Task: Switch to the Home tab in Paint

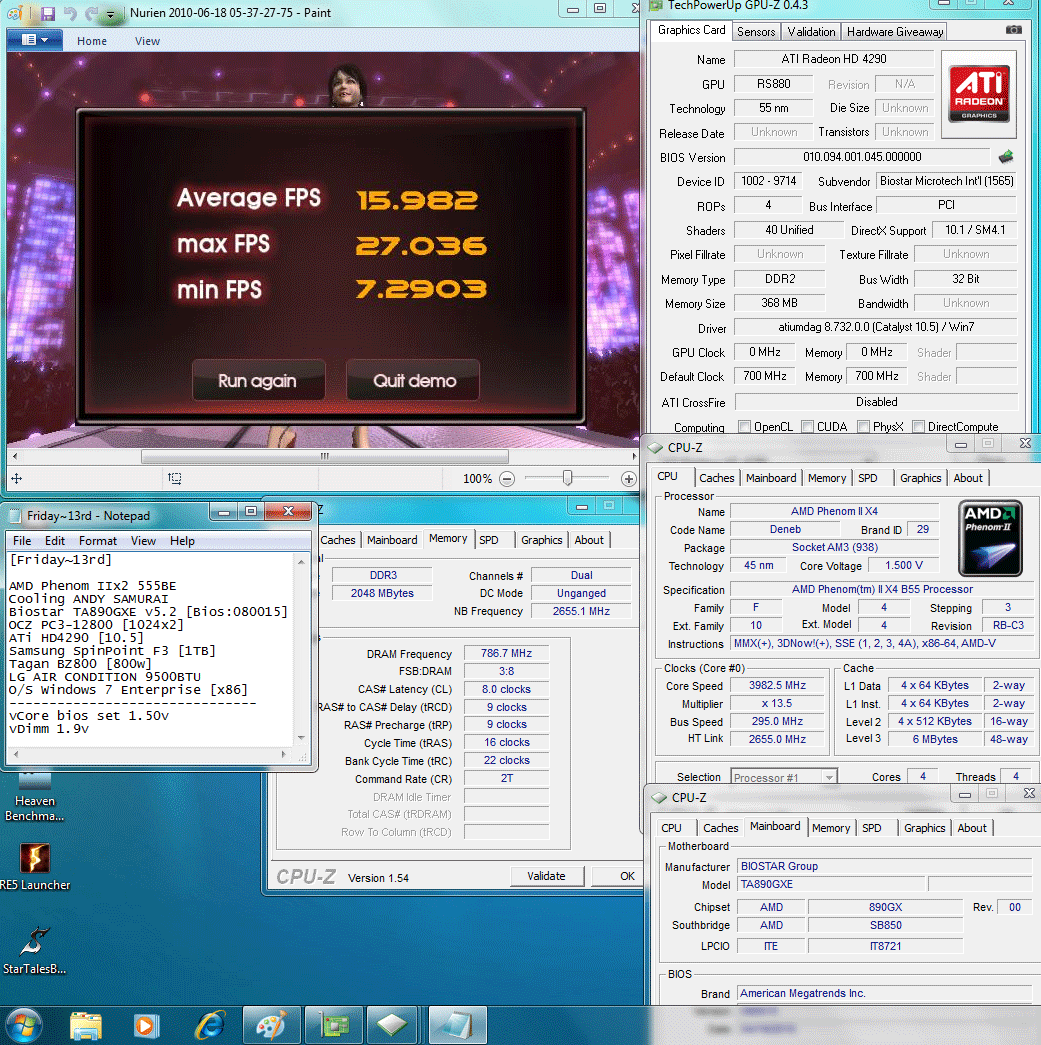Action: tap(92, 41)
